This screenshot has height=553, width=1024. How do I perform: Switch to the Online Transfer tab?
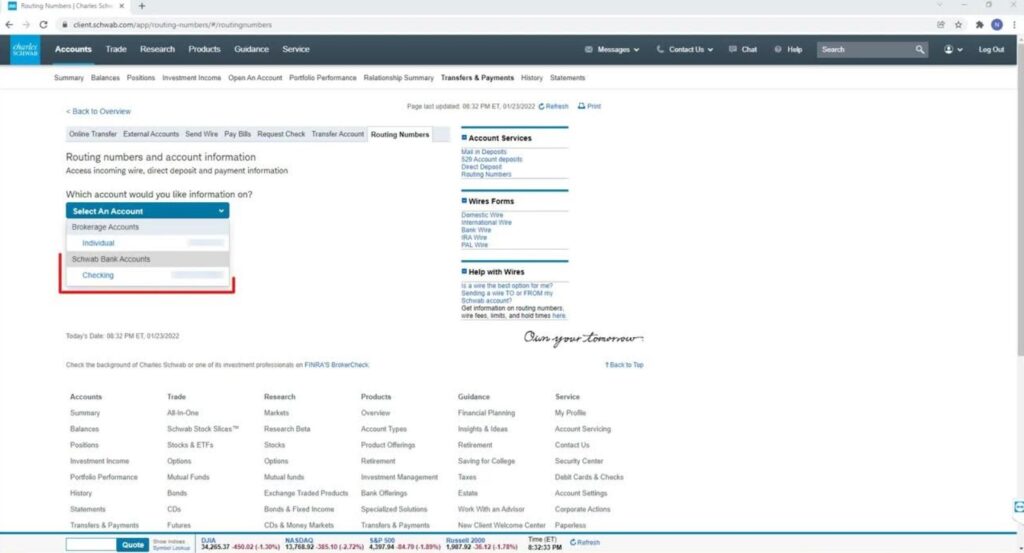coord(93,134)
